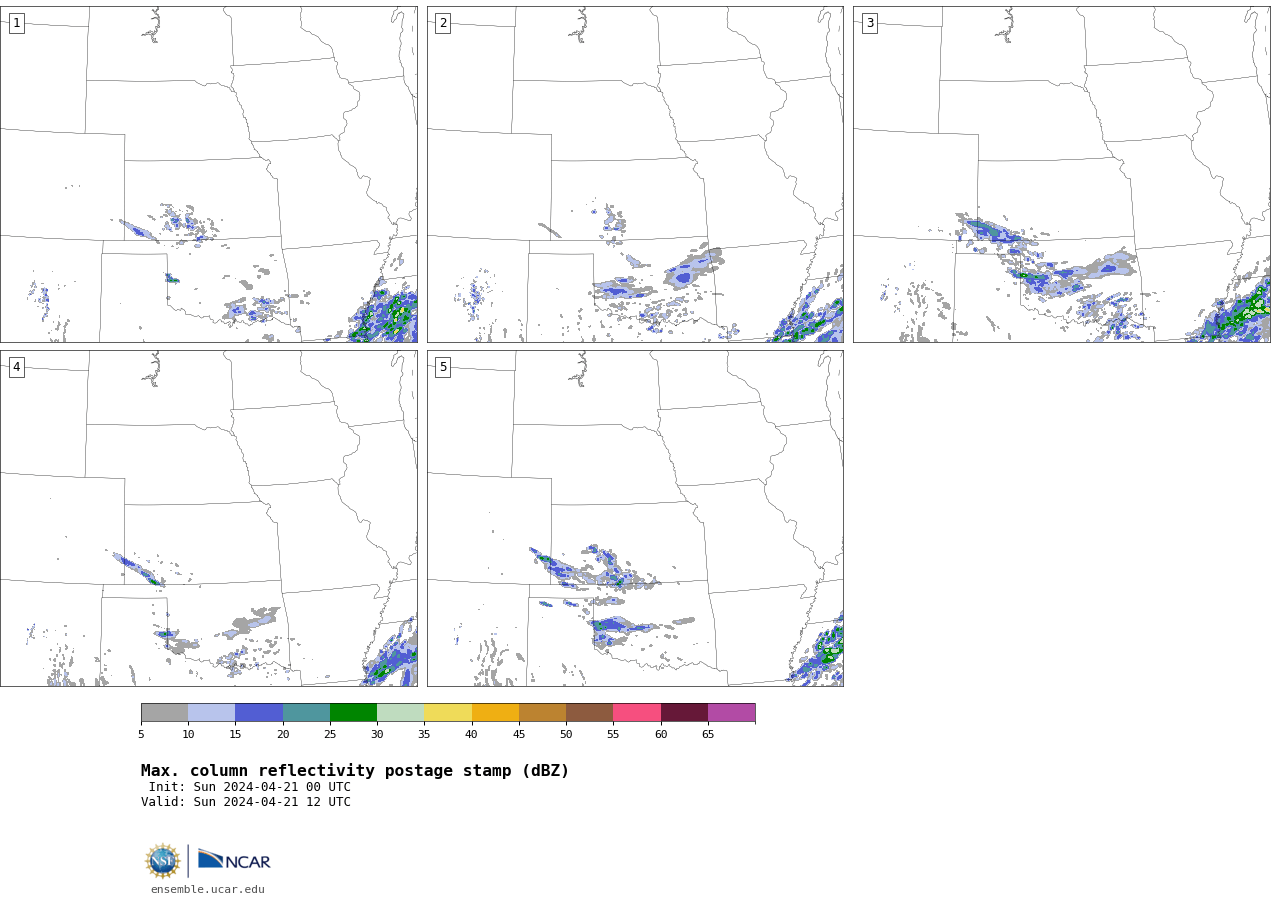Click the tan 45-50 dBZ swatch
Screen dimensions: 1280x901
(x=542, y=713)
